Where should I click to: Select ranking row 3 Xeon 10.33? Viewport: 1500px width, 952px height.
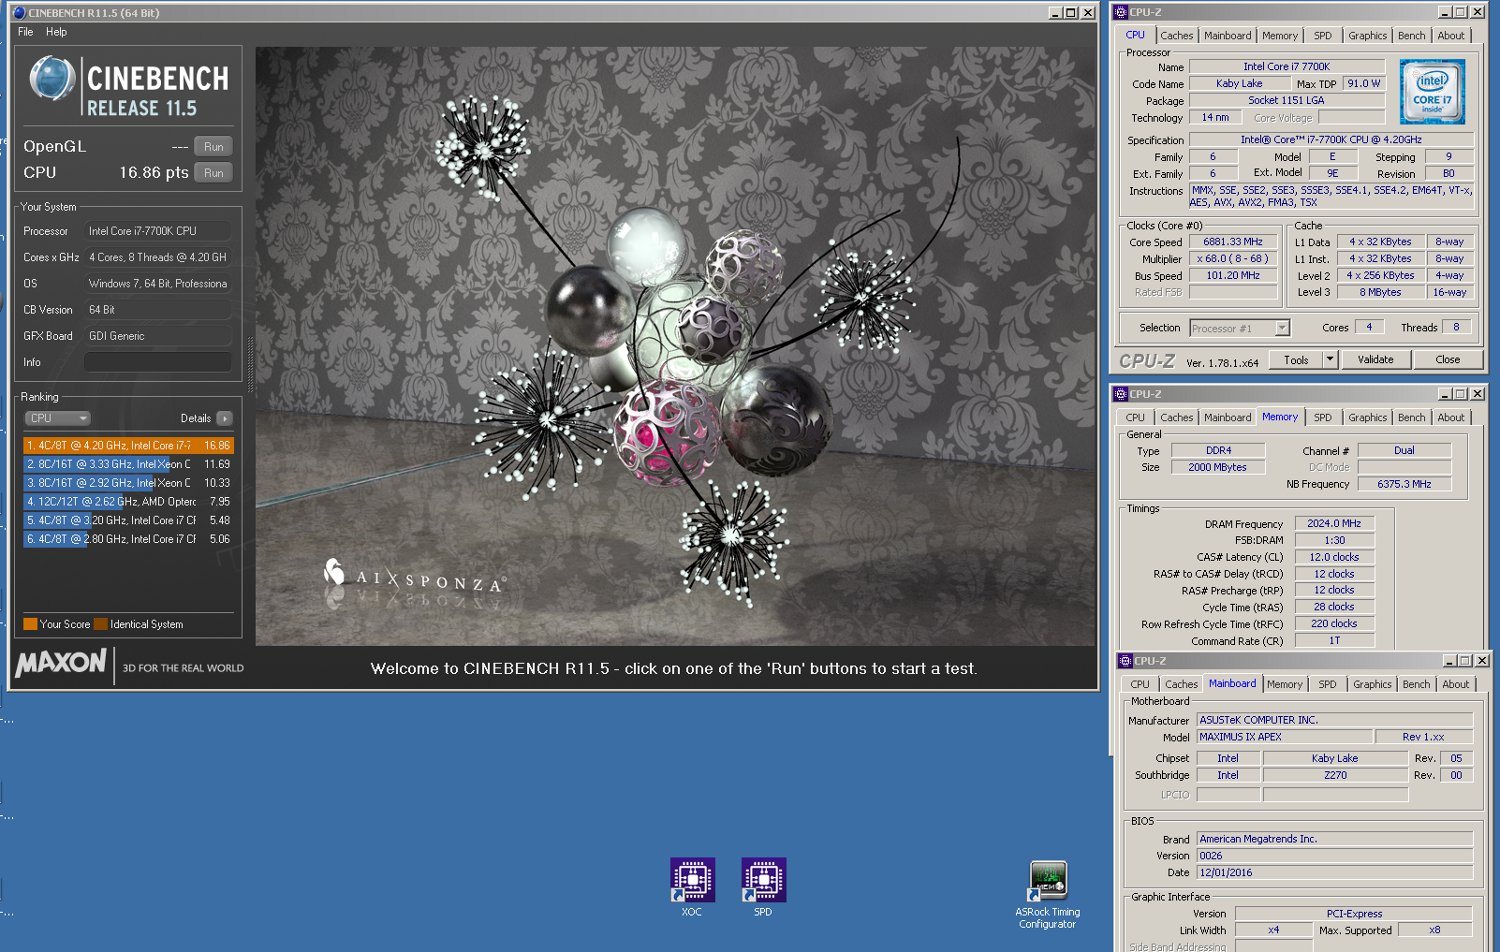(128, 483)
